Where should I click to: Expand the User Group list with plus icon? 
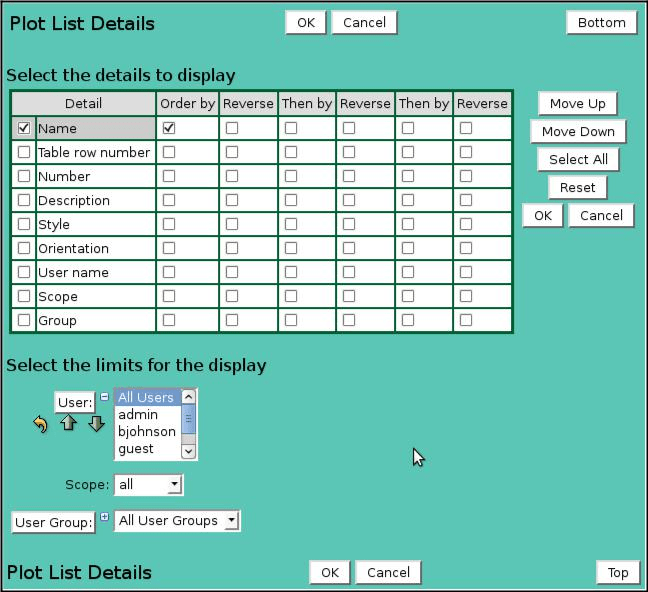[105, 517]
